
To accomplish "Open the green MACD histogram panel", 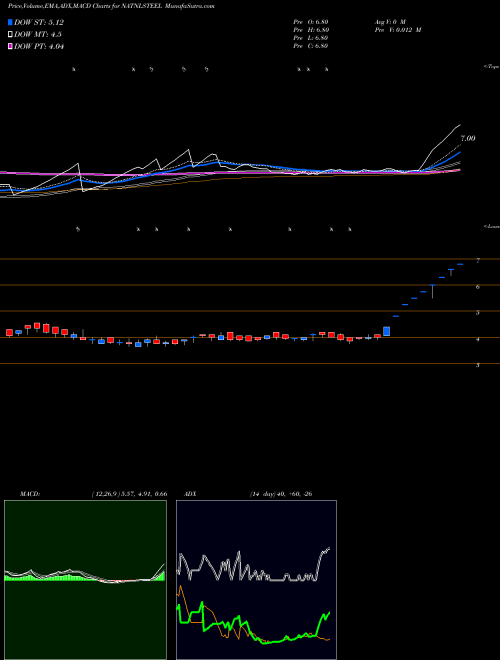I will coord(85,580).
